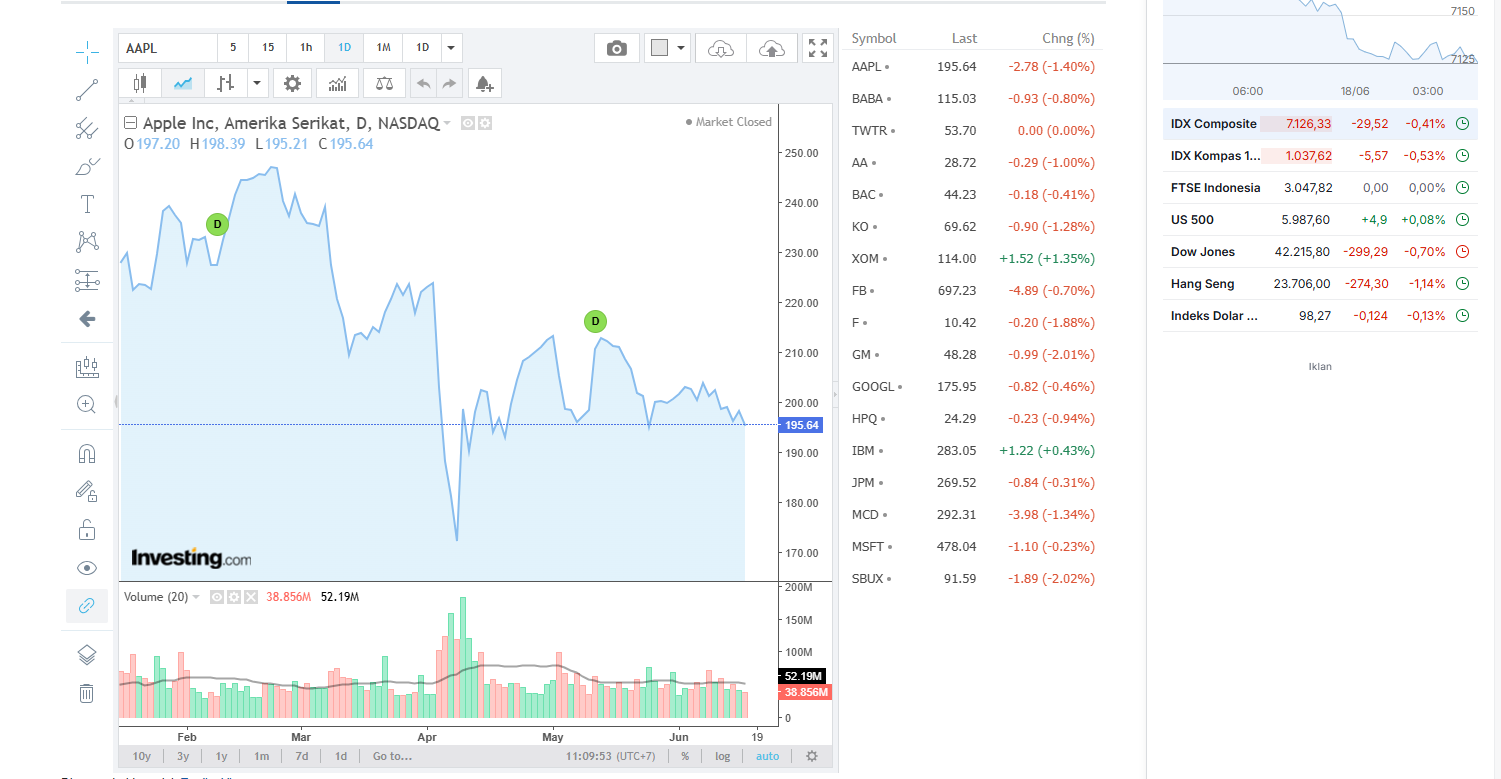Open Apple Inc series settings gear
The image size is (1501, 779).
(x=485, y=123)
